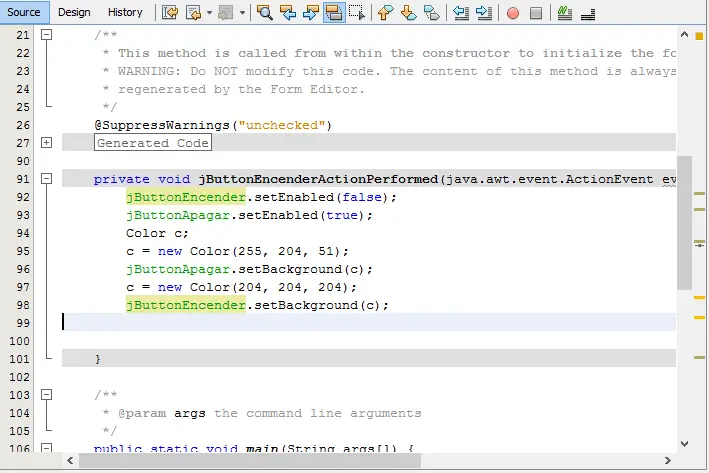This screenshot has width=709, height=473.
Task: Click setEnabled(false) on line 92
Action: pyautogui.click(x=321, y=197)
